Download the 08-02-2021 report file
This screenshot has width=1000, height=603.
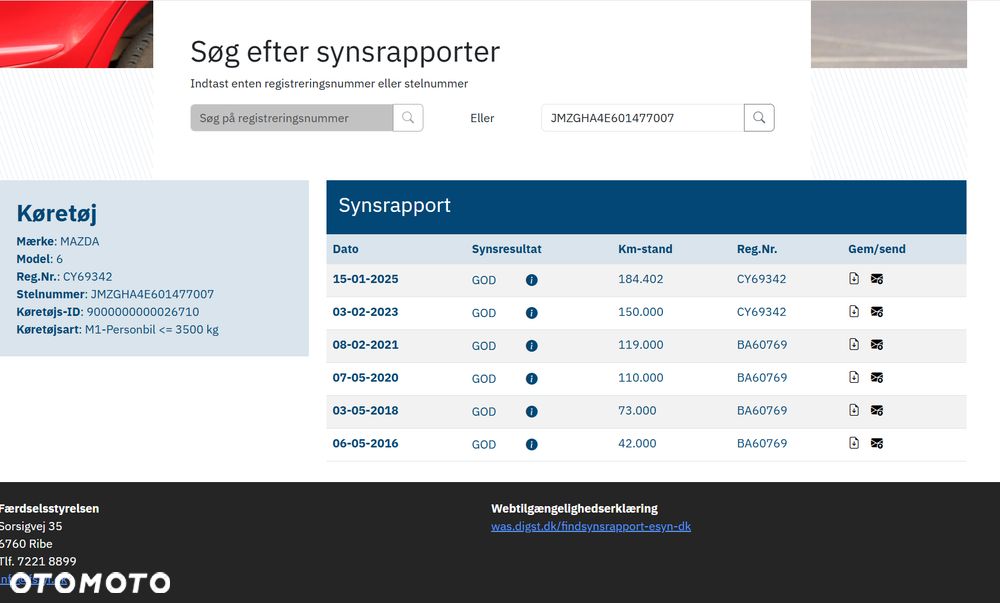(854, 345)
